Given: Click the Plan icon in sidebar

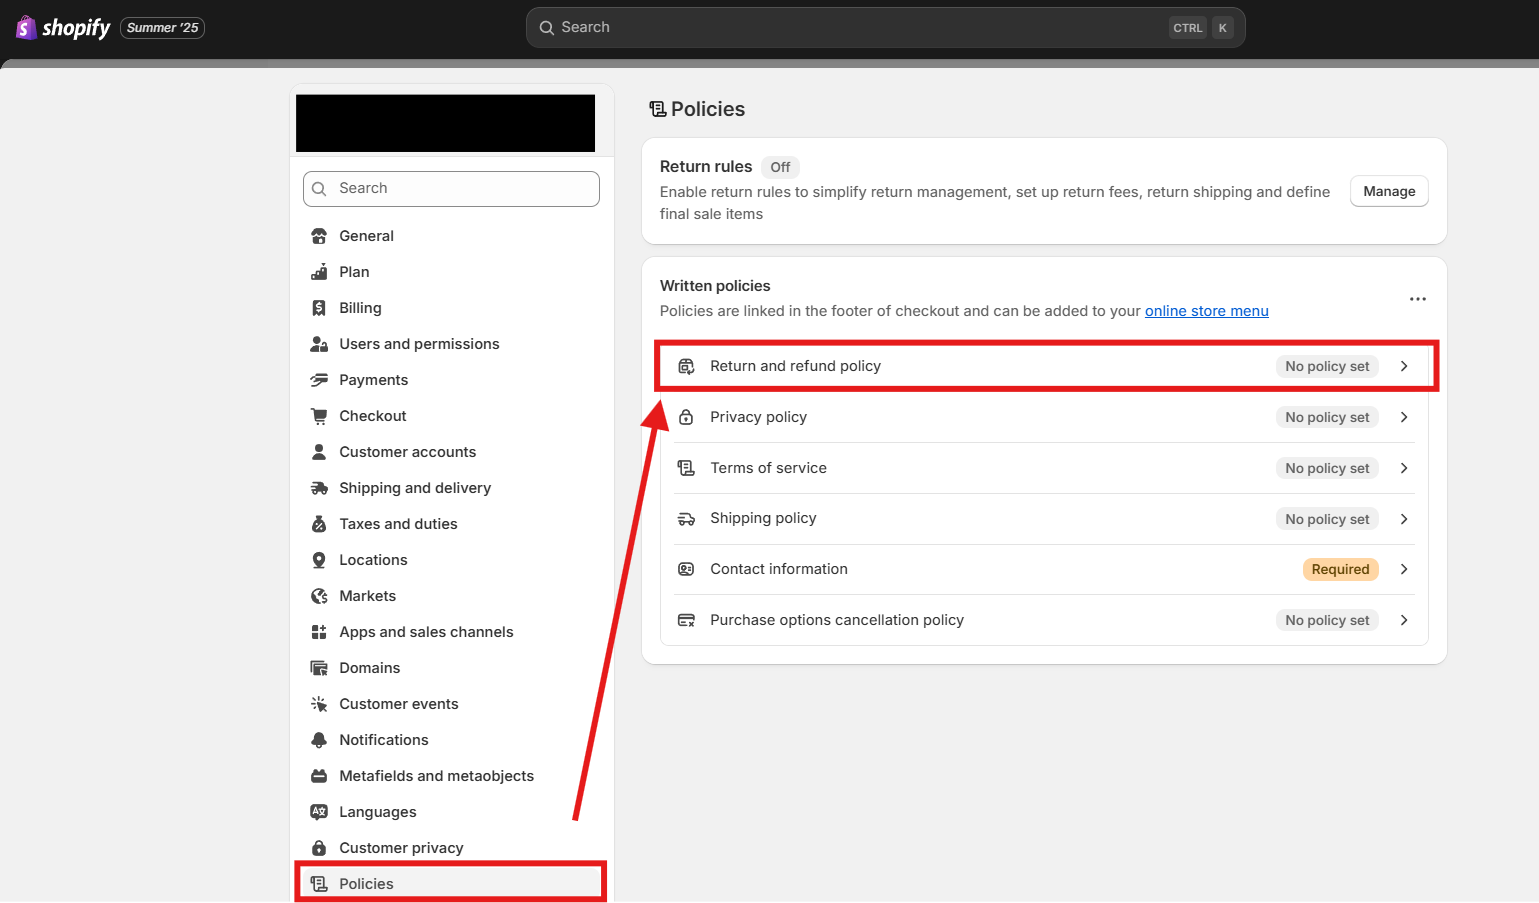Looking at the screenshot, I should pyautogui.click(x=319, y=272).
